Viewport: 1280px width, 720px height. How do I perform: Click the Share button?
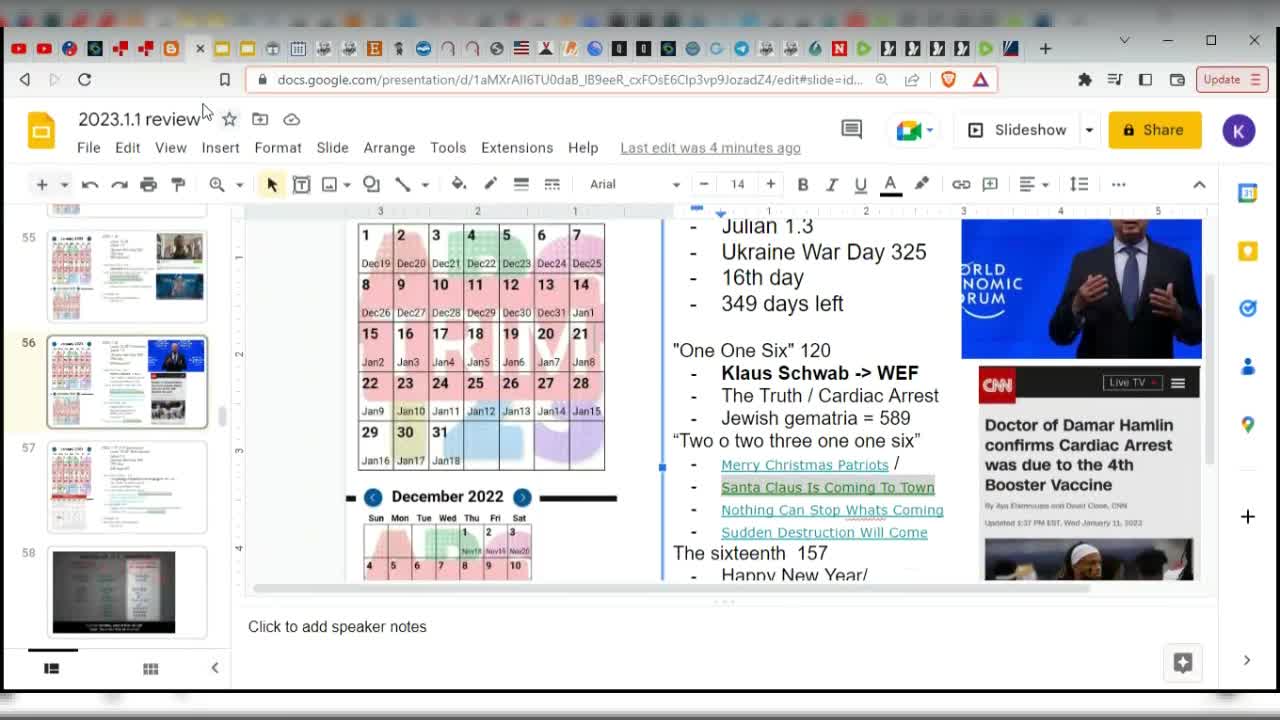tap(1154, 130)
